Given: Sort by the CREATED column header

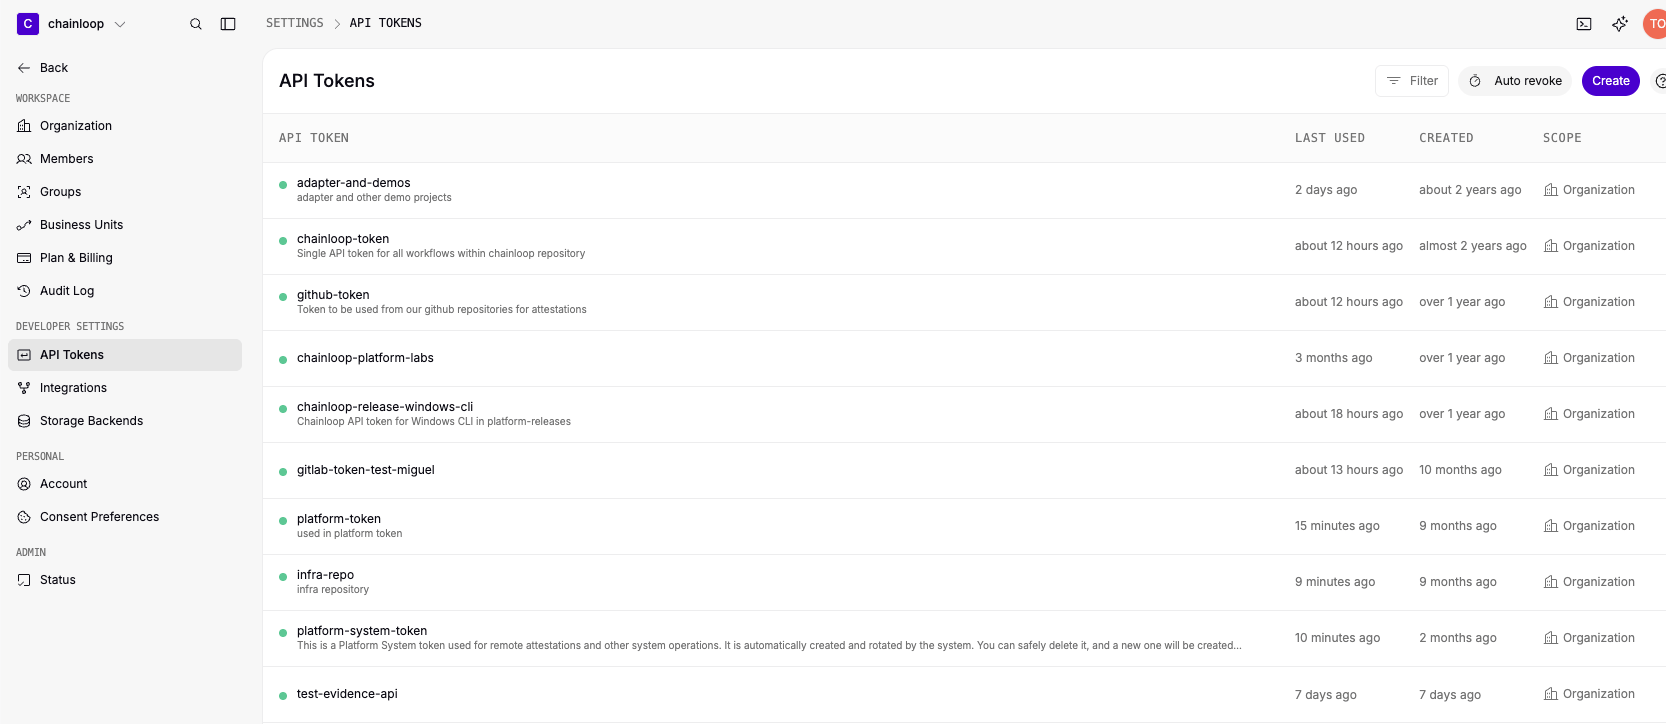Looking at the screenshot, I should pyautogui.click(x=1446, y=138).
